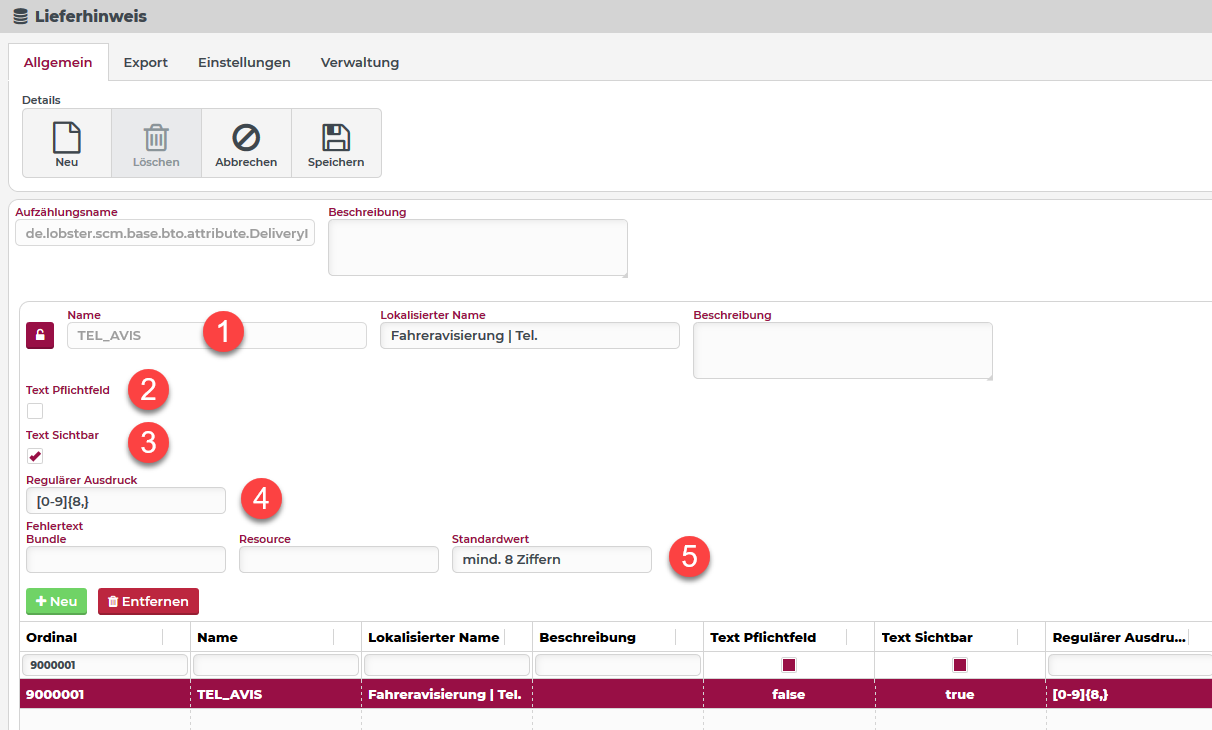
Task: Click the Abbrechen cancel icon
Action: click(246, 138)
